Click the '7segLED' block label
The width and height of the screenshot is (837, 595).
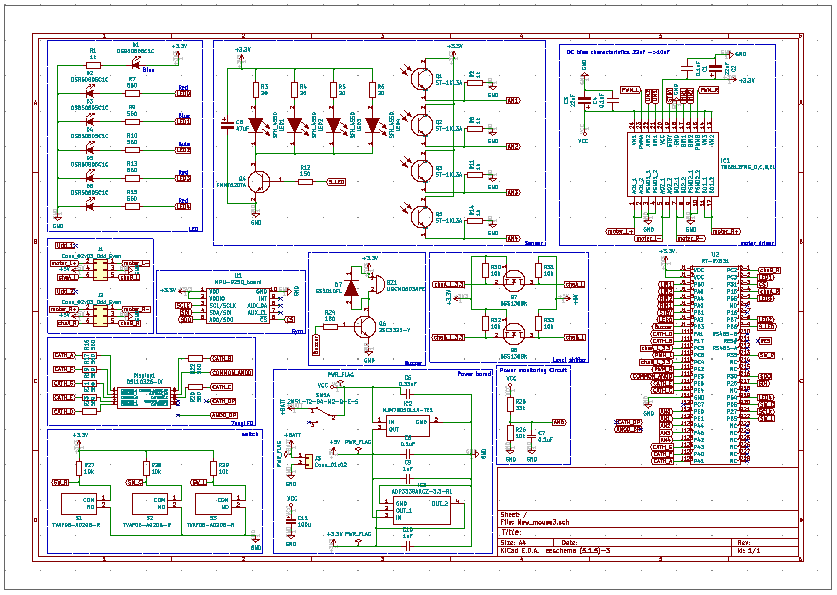tap(243, 423)
